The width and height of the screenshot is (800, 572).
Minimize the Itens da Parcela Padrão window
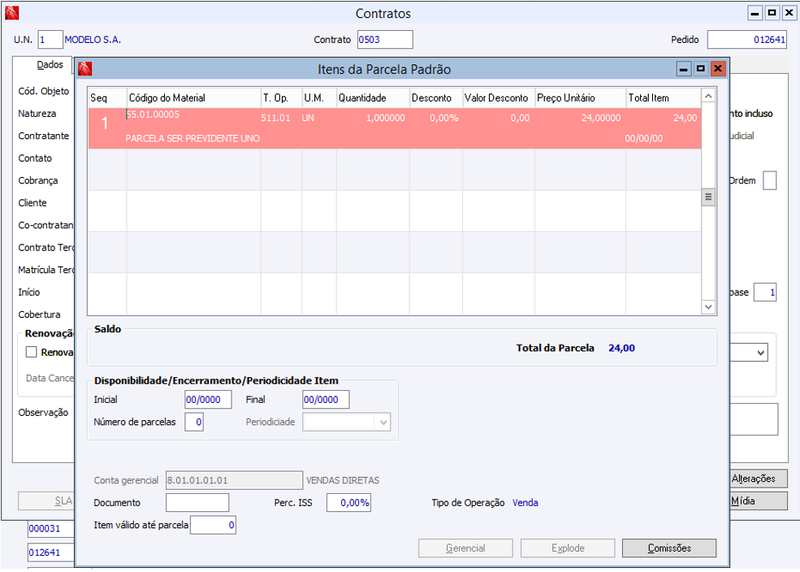pyautogui.click(x=684, y=68)
